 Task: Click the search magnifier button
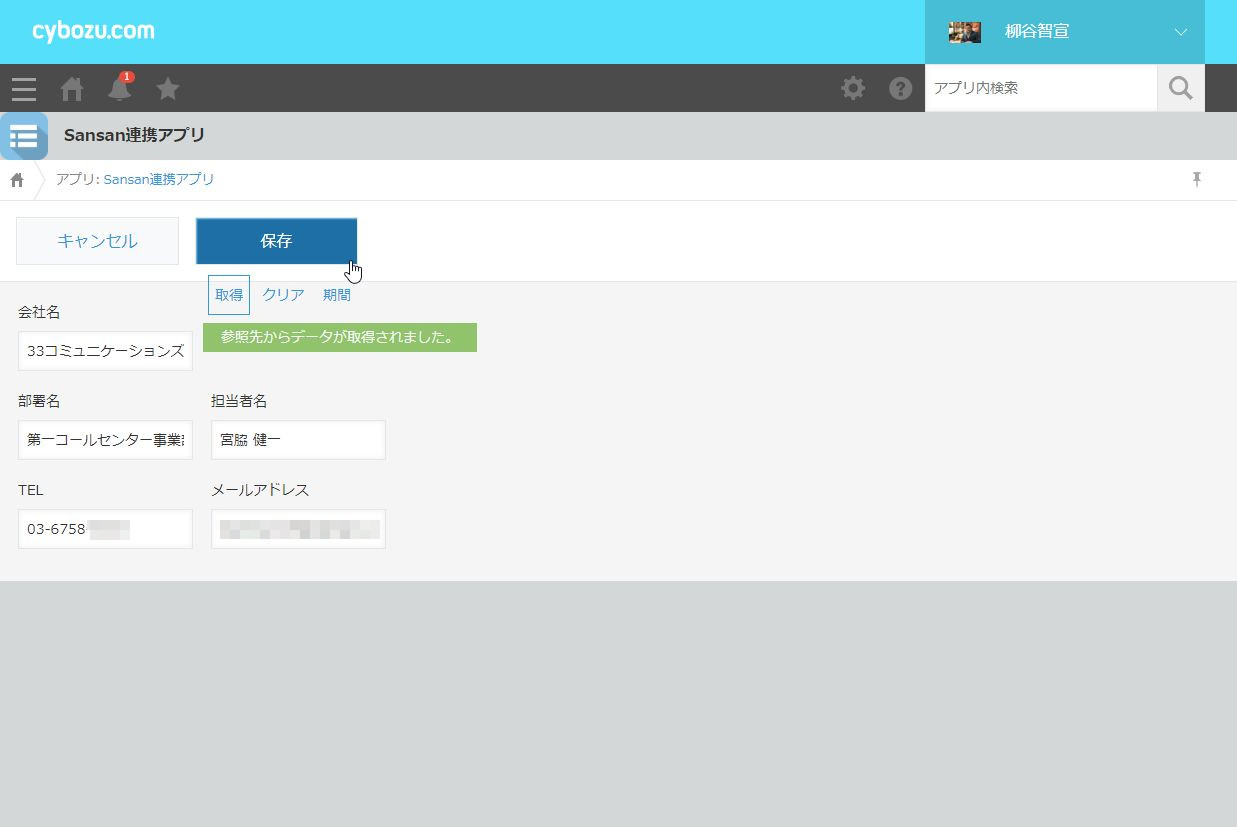point(1181,88)
